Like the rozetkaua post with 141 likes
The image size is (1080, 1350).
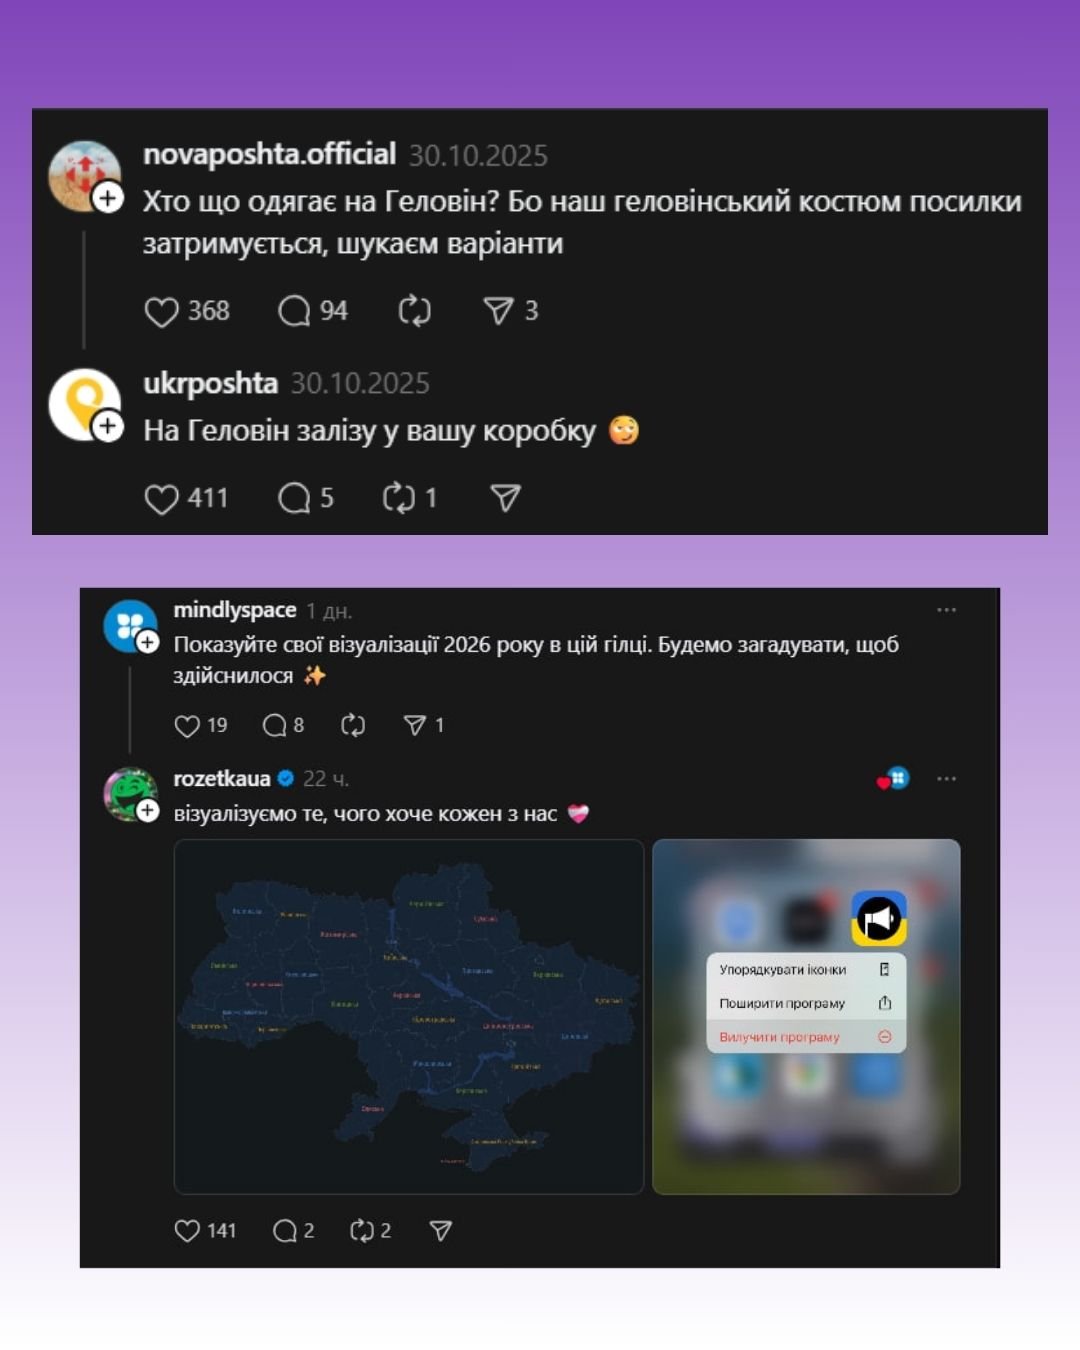point(187,1231)
